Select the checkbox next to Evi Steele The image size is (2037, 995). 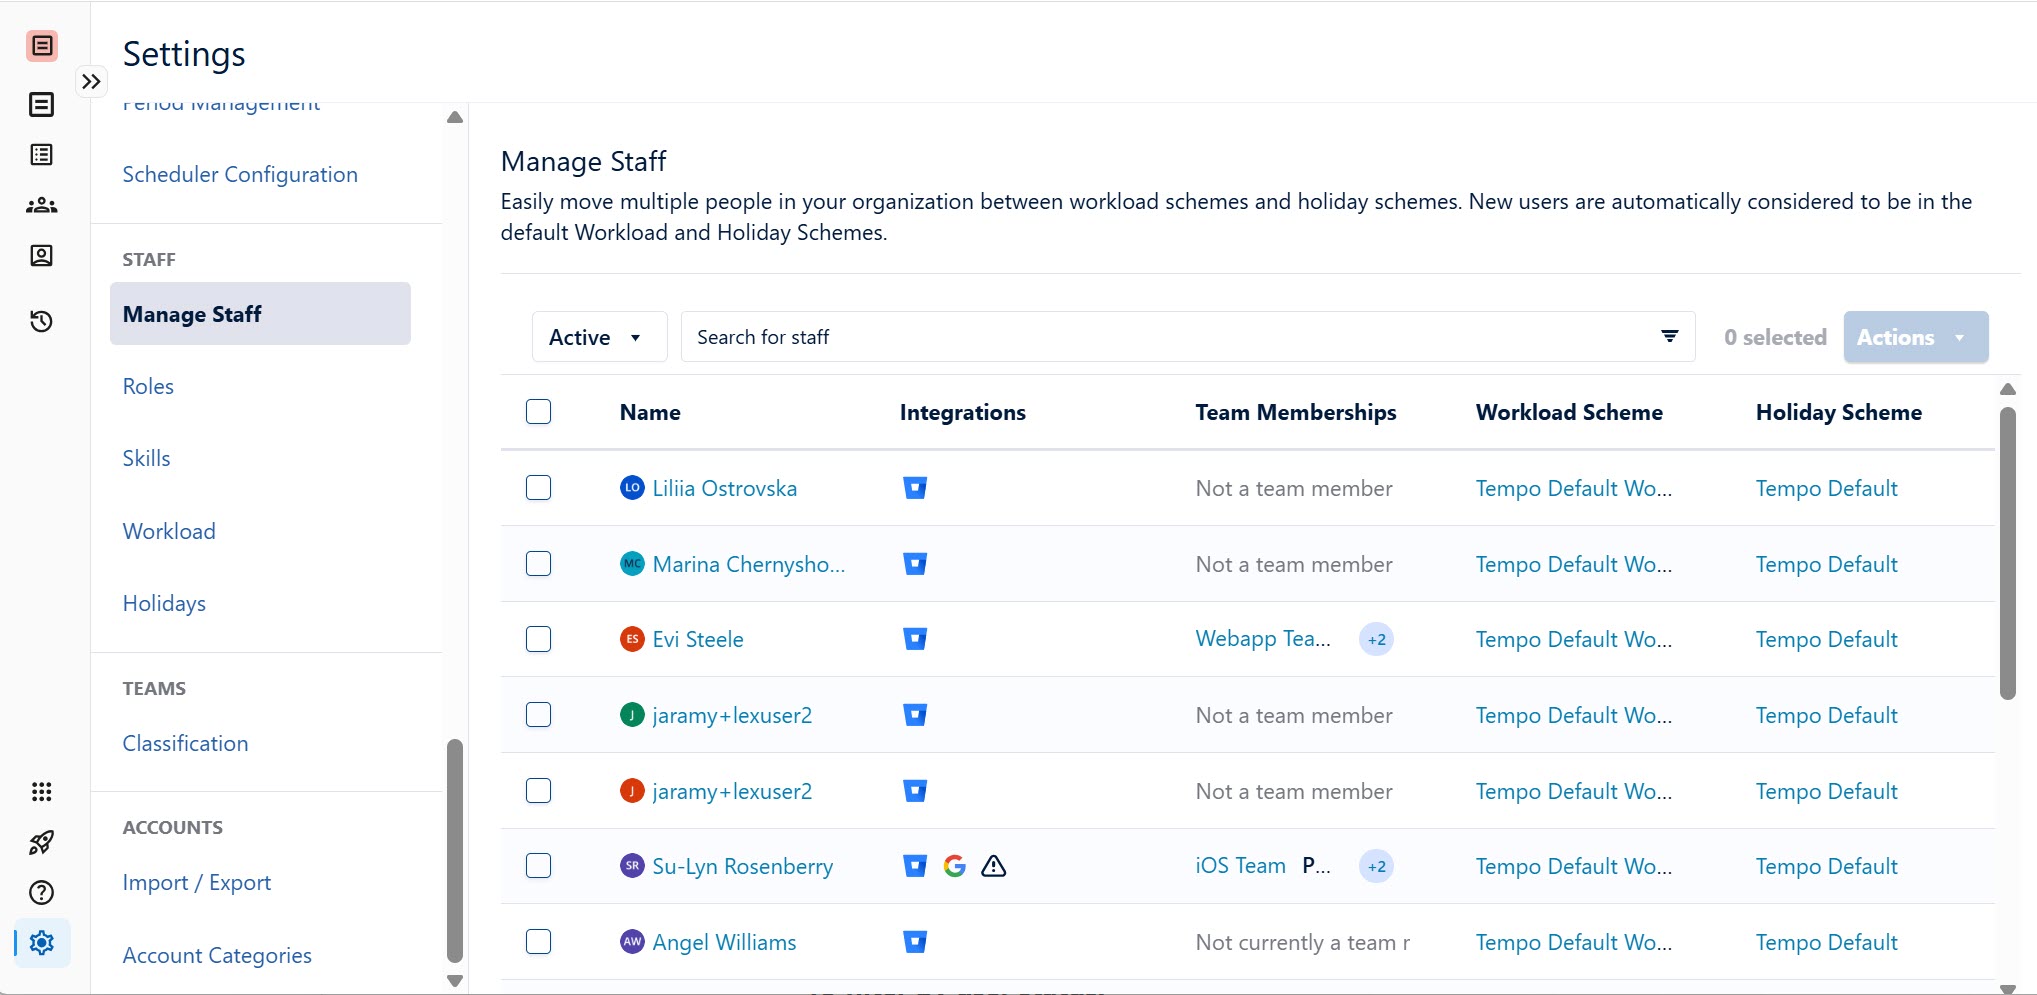pyautogui.click(x=538, y=639)
